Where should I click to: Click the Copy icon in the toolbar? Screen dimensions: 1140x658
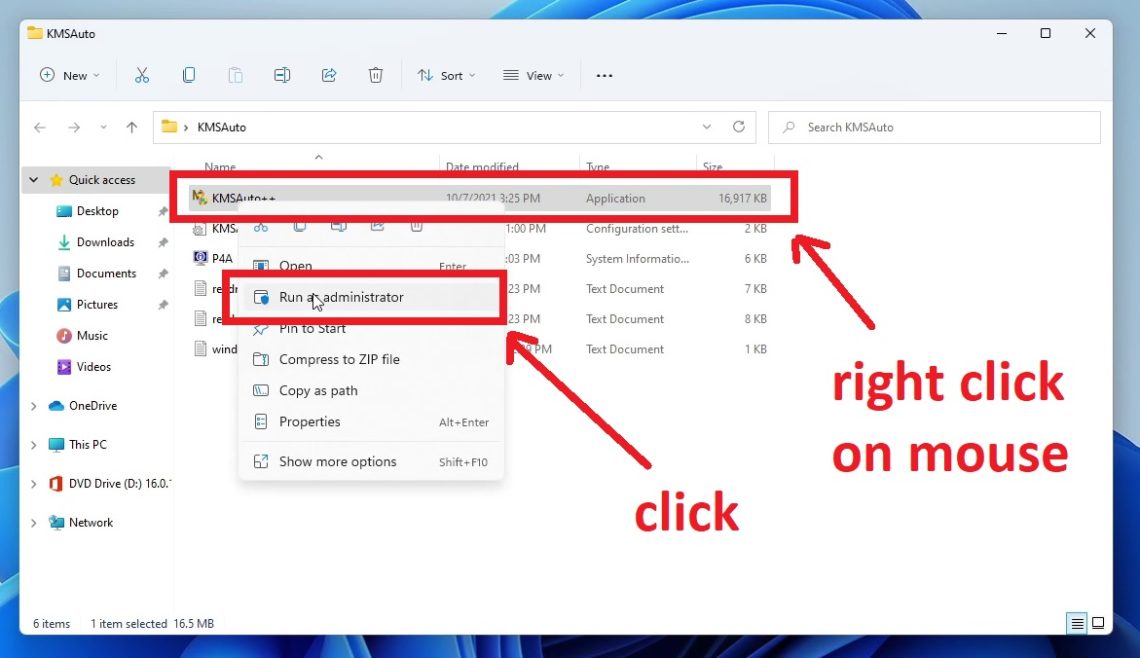click(189, 75)
